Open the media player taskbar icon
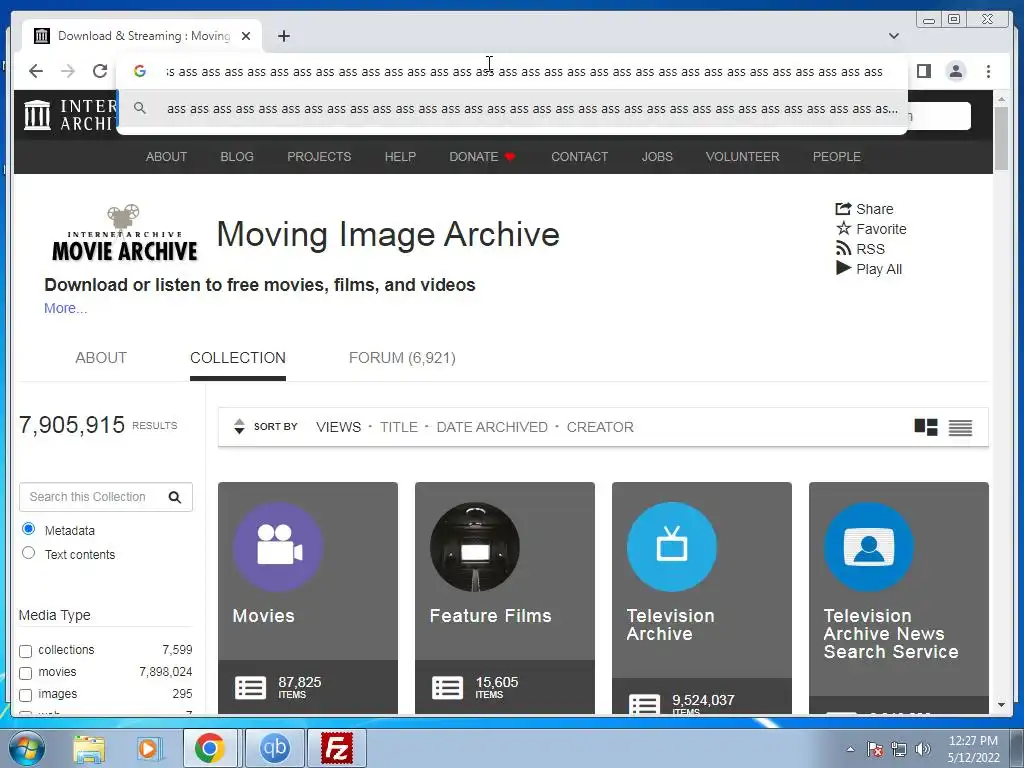1024x768 pixels. [149, 748]
